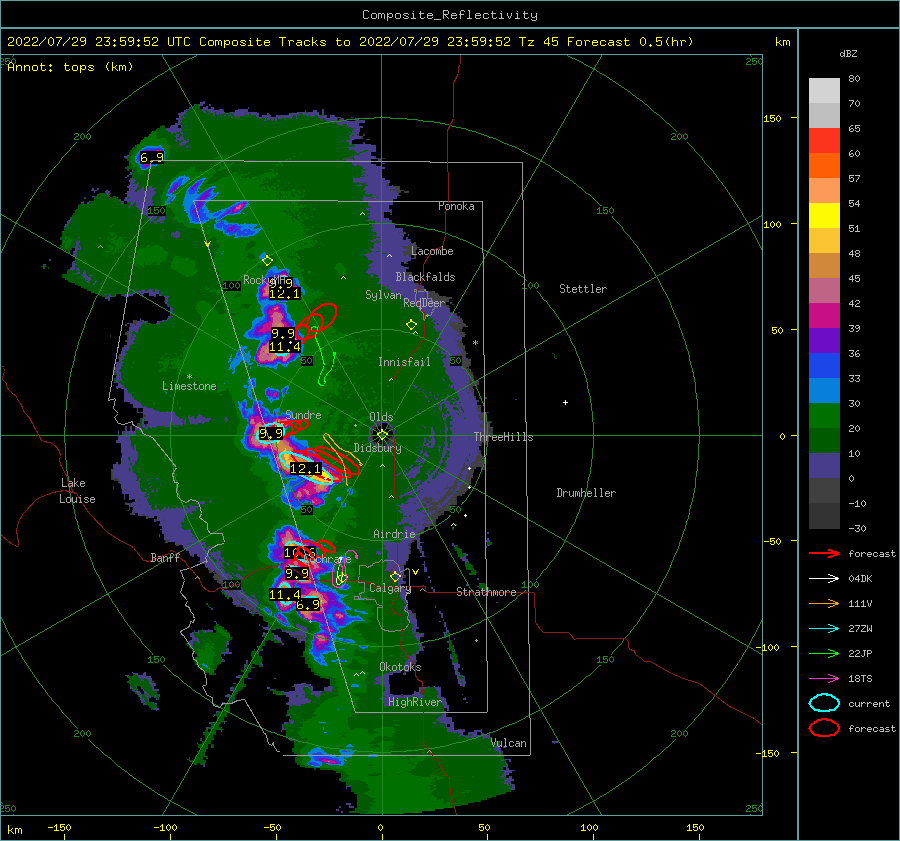This screenshot has height=841, width=900.
Task: Click the 10 dBZ slate purple swatch
Action: tap(824, 466)
